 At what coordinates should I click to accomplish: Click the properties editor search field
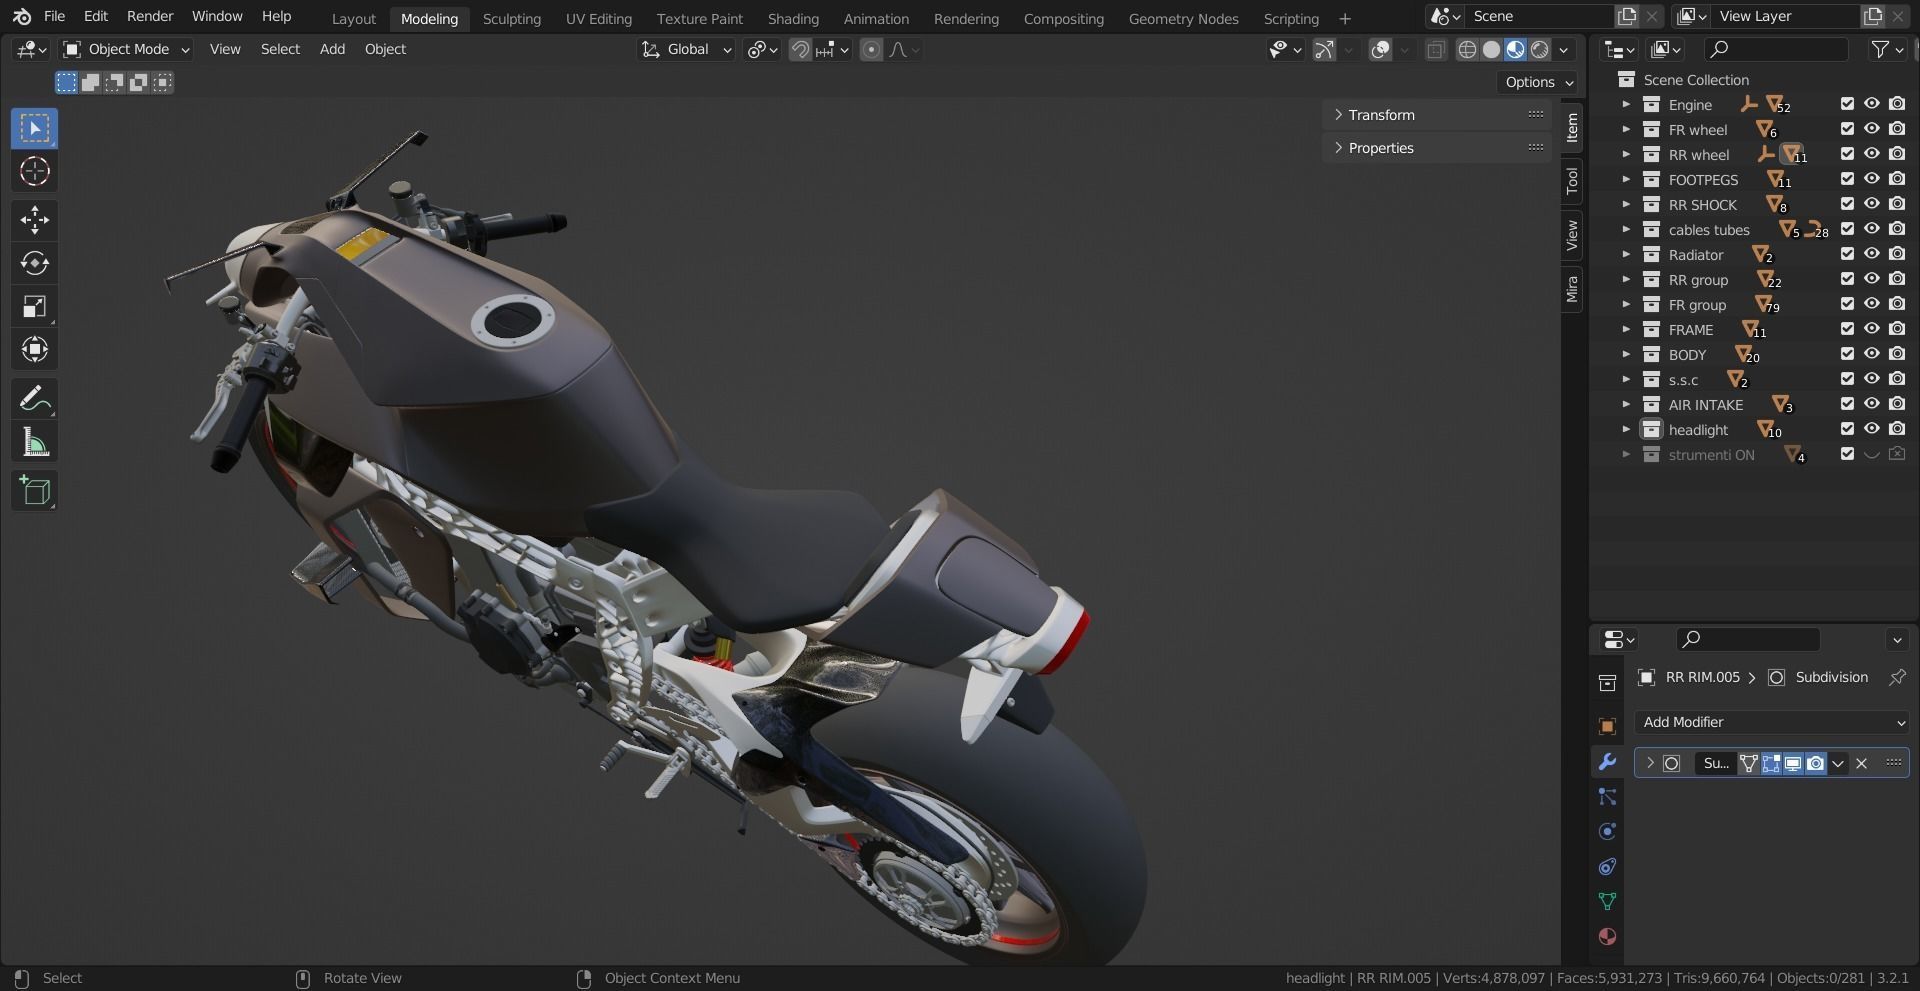pyautogui.click(x=1747, y=639)
